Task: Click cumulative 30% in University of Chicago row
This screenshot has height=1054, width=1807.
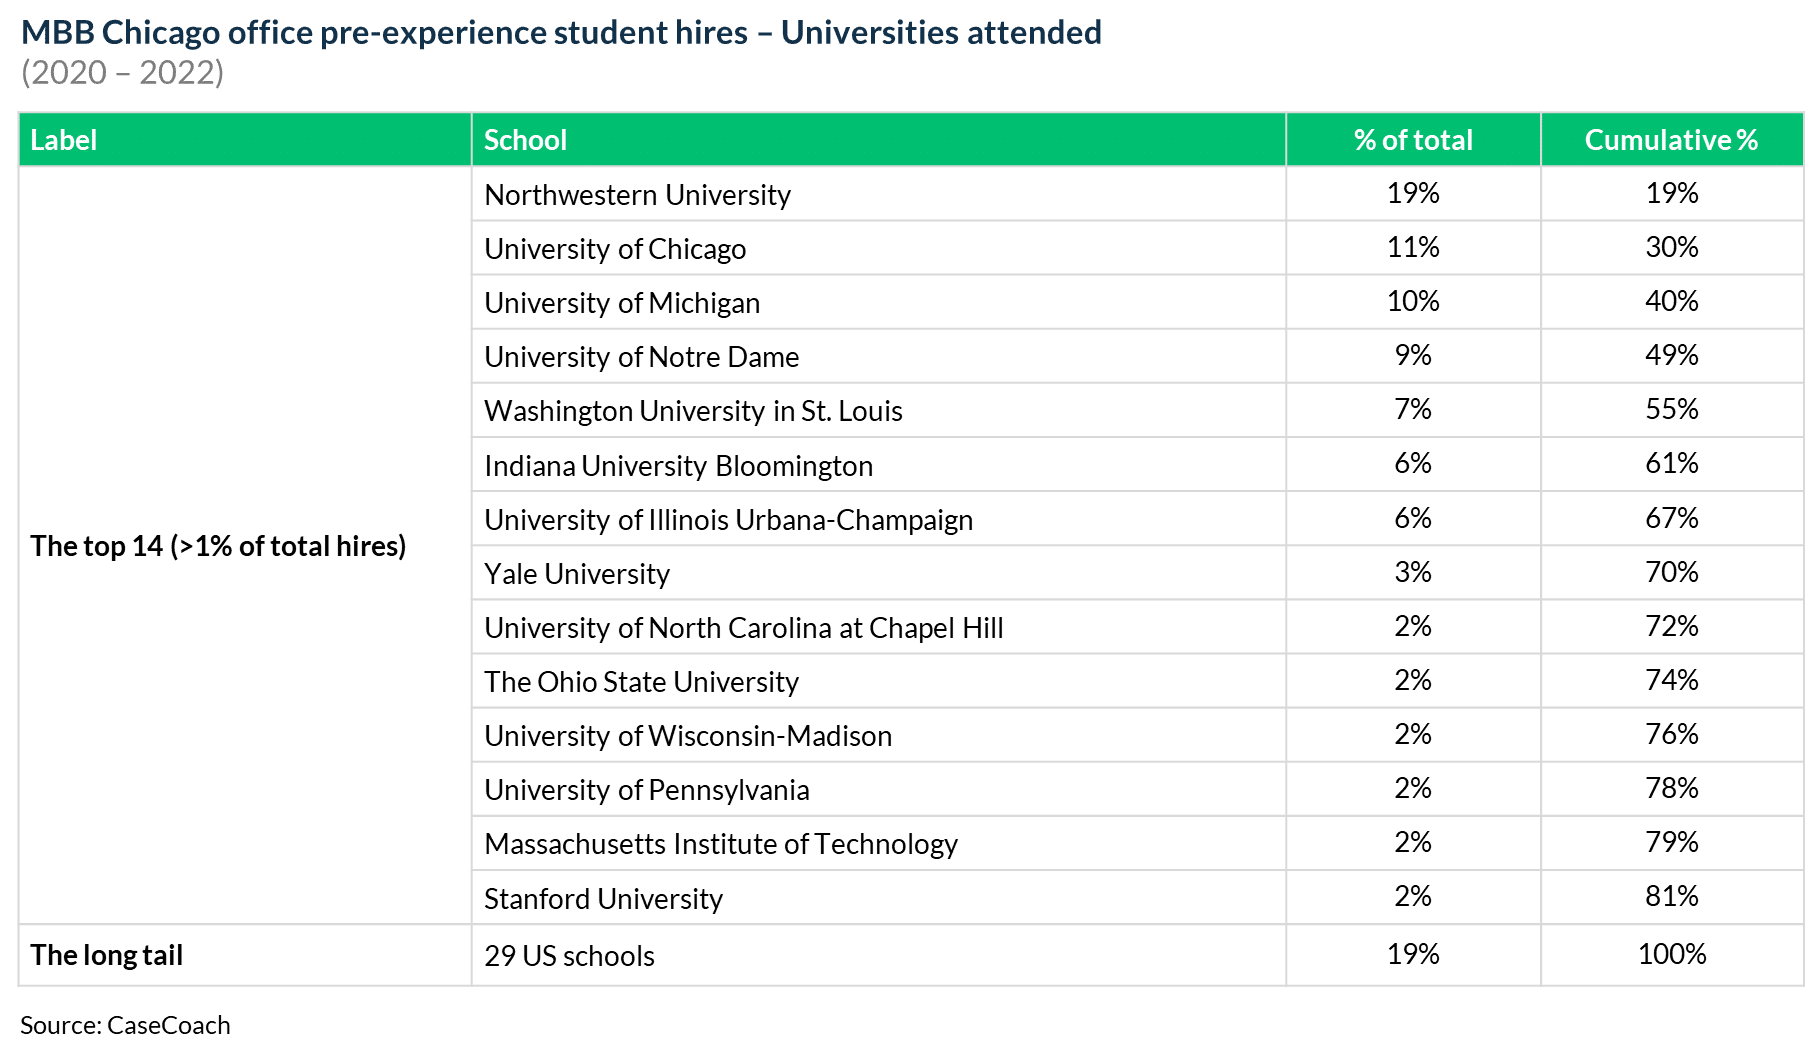Action: 1672,247
